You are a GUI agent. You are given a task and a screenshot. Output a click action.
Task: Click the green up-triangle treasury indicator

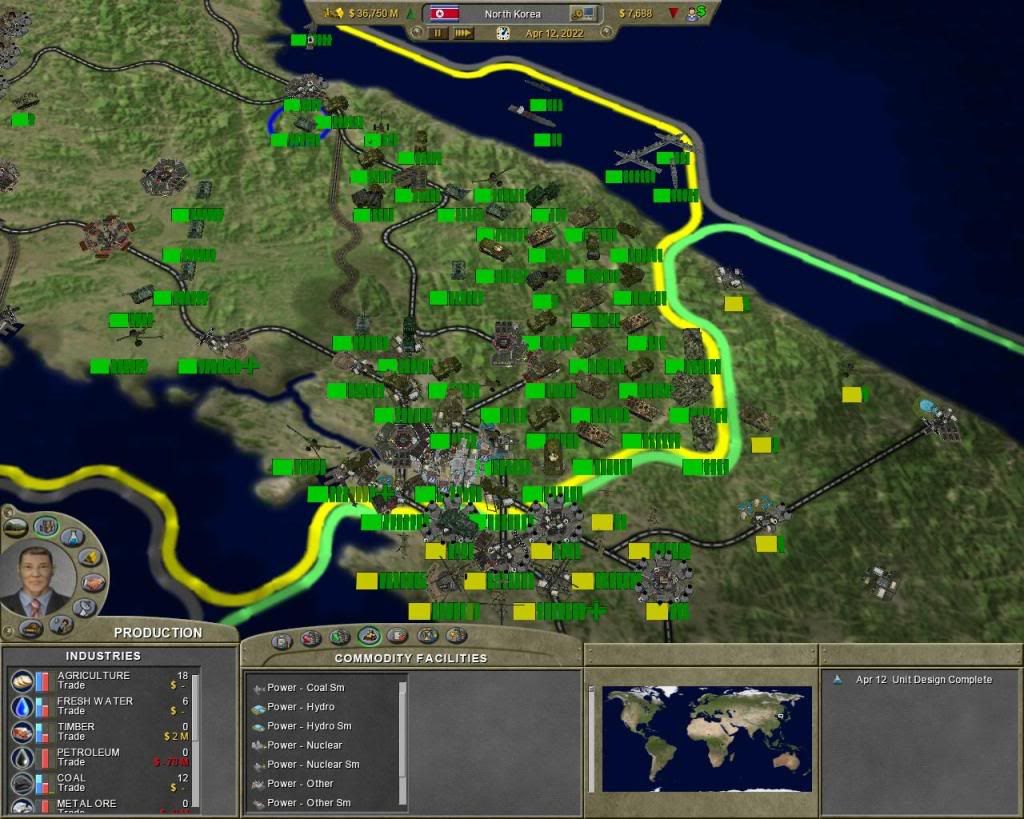click(411, 13)
